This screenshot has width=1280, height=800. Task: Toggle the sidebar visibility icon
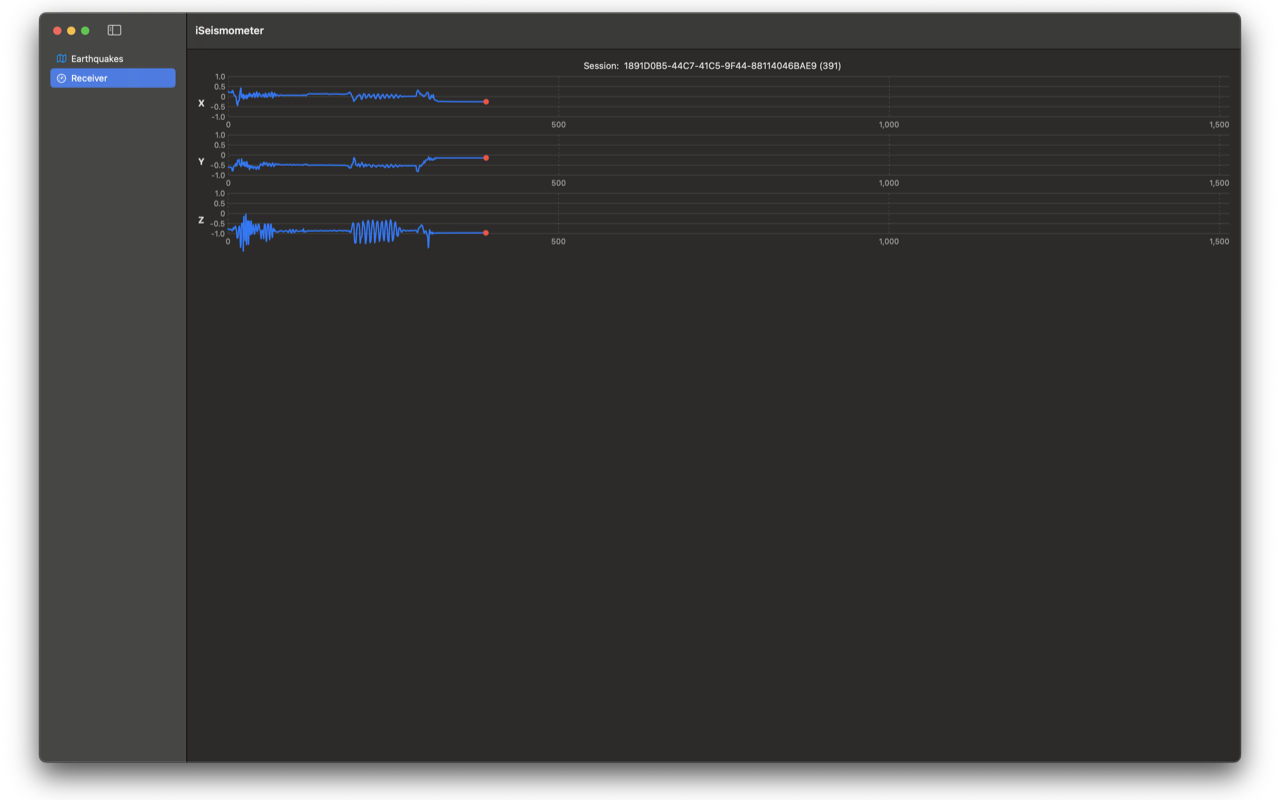pos(114,30)
